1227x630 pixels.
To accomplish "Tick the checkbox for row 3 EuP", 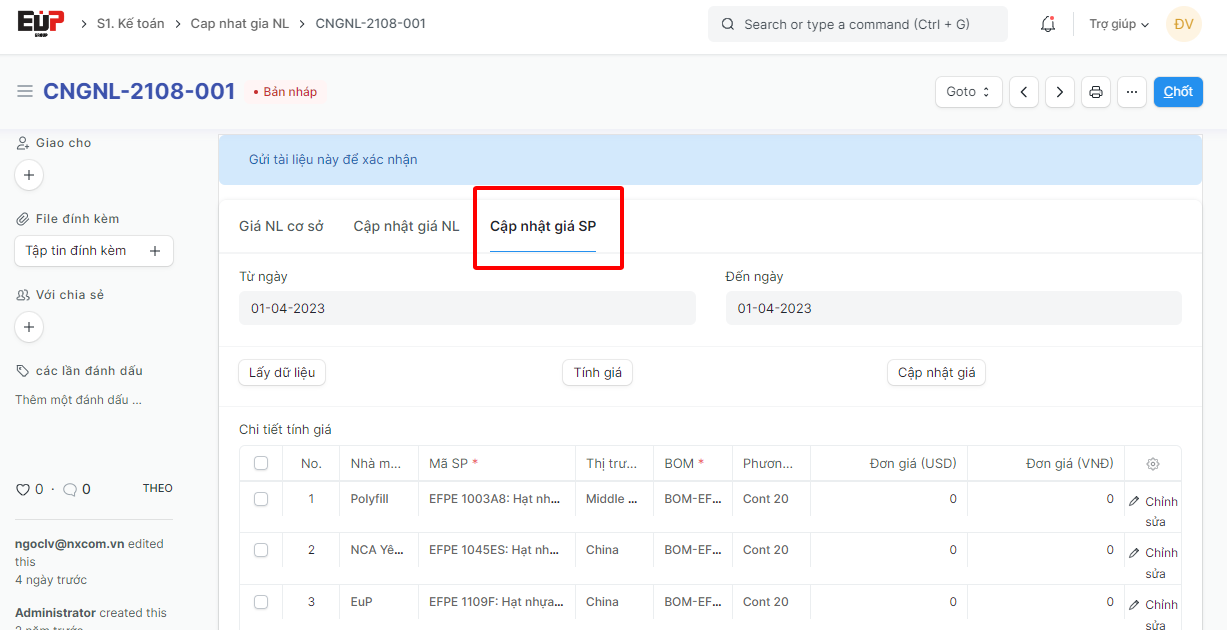I will point(261,602).
